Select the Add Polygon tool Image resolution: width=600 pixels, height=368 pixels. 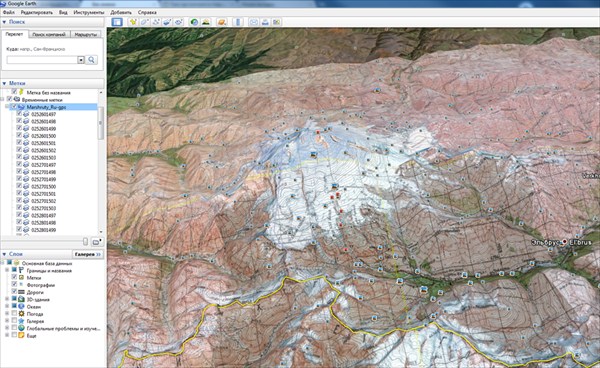coord(144,22)
